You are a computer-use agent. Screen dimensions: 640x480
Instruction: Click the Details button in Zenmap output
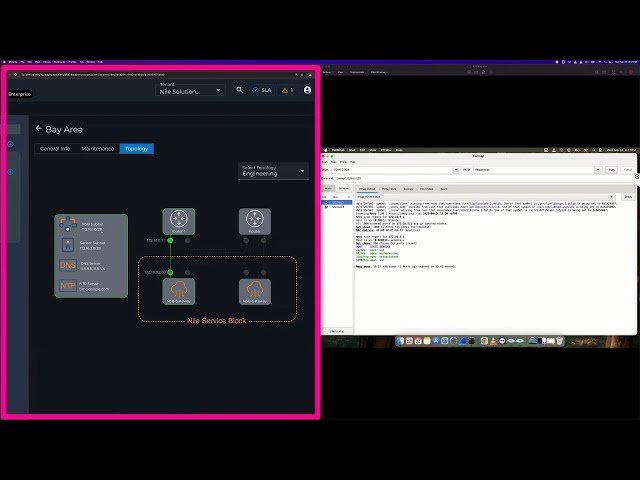click(628, 197)
